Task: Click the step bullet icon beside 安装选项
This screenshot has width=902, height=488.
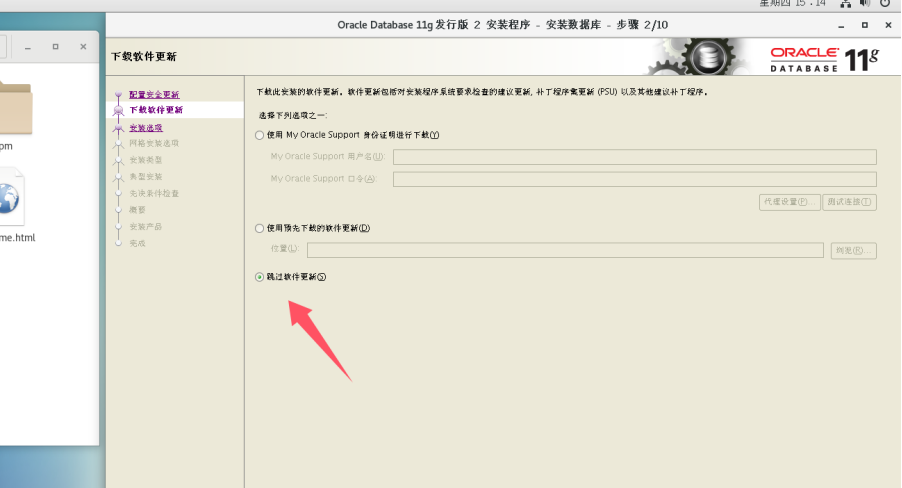Action: click(119, 128)
